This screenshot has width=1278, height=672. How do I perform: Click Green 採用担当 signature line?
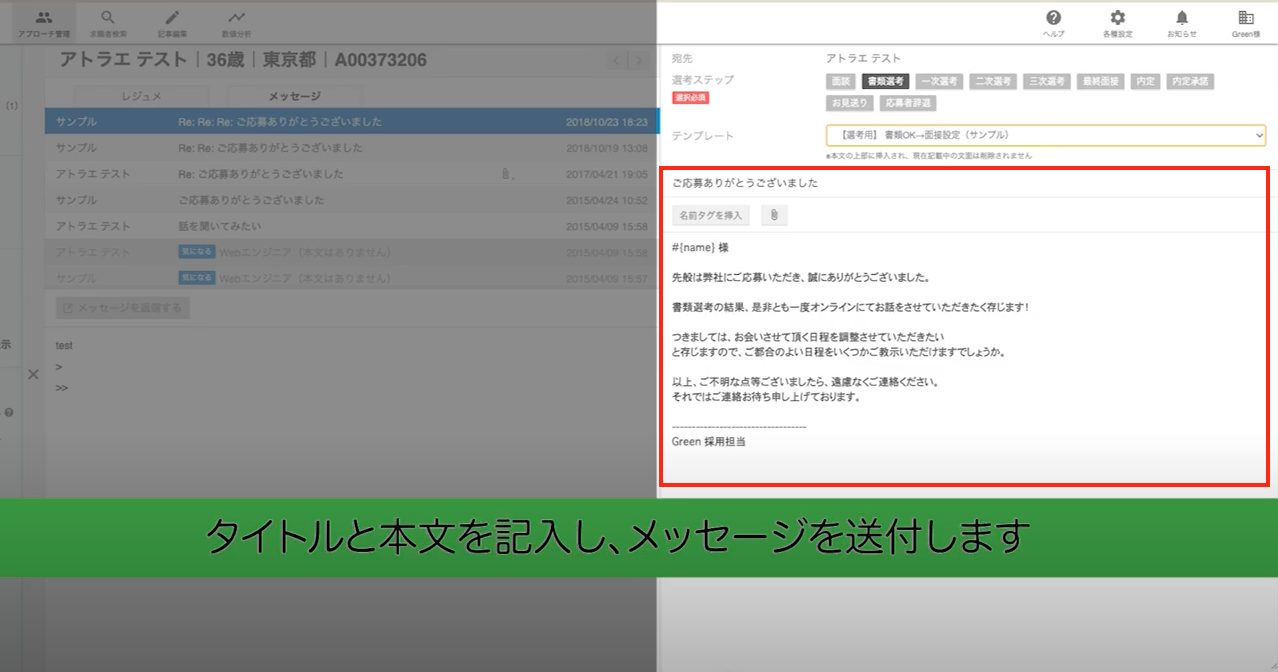709,441
